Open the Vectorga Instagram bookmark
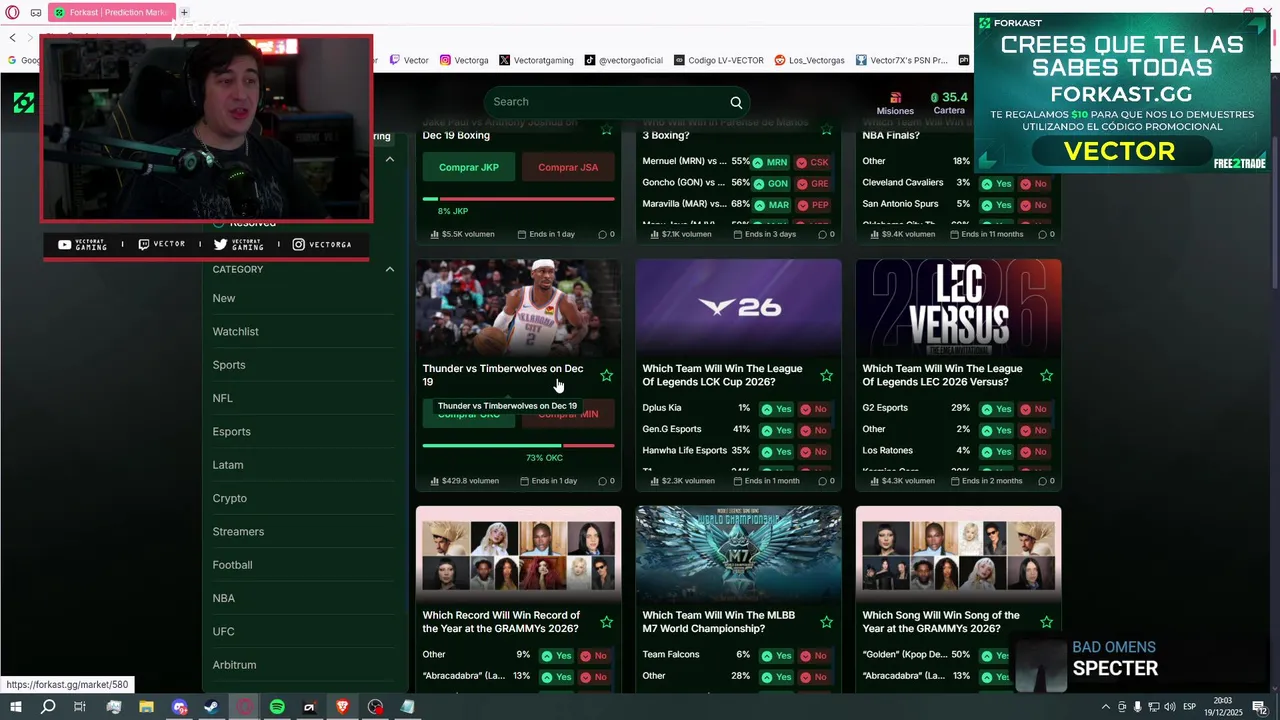 pyautogui.click(x=464, y=60)
